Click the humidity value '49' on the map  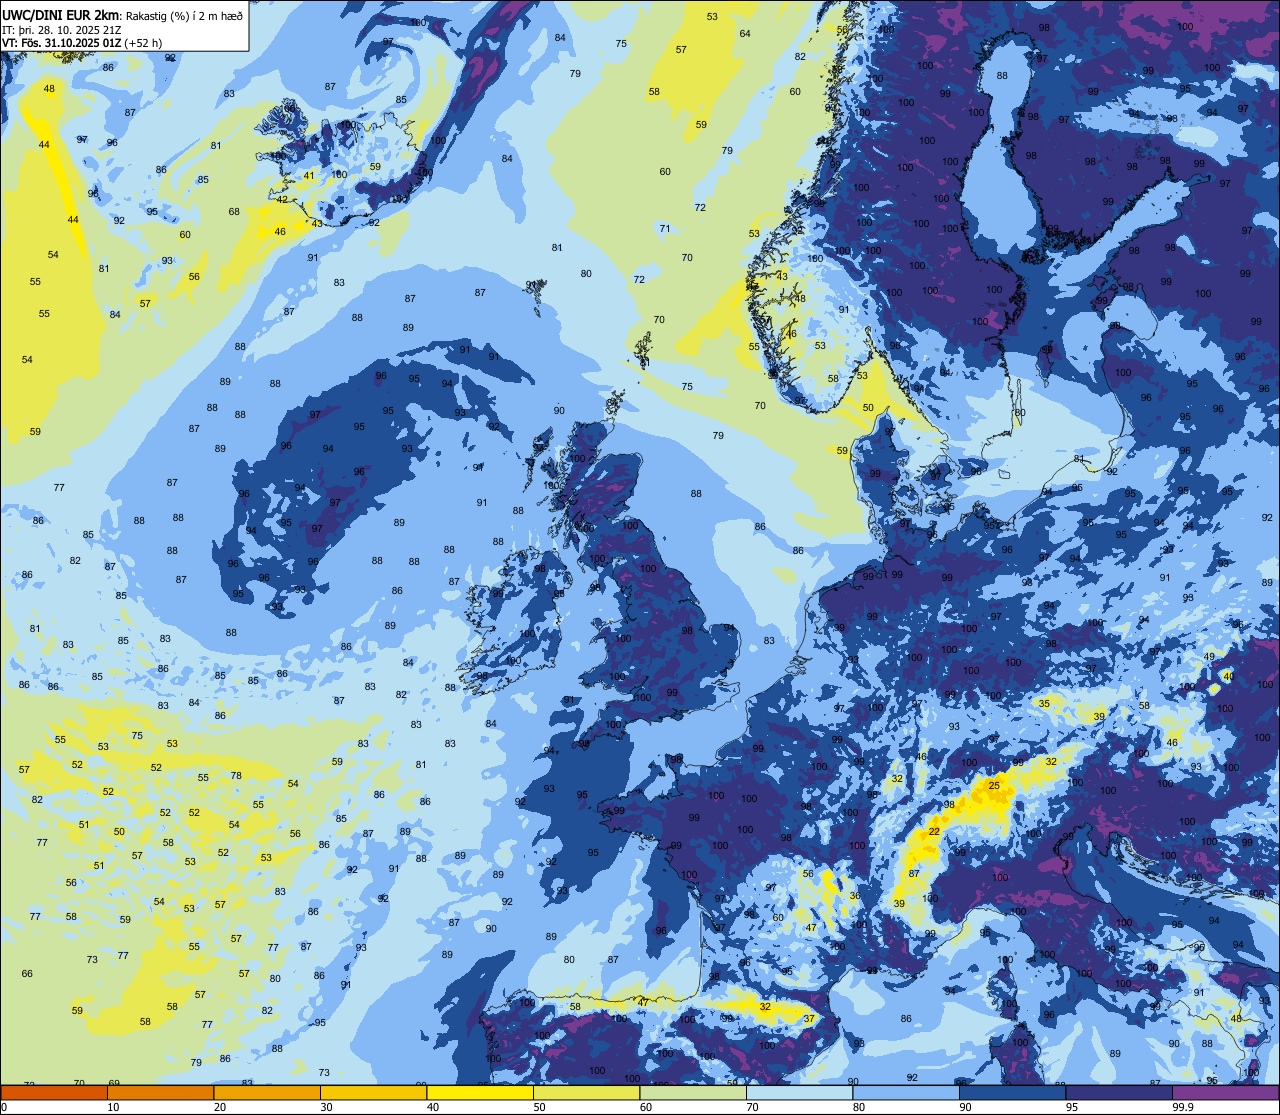pyautogui.click(x=1209, y=656)
